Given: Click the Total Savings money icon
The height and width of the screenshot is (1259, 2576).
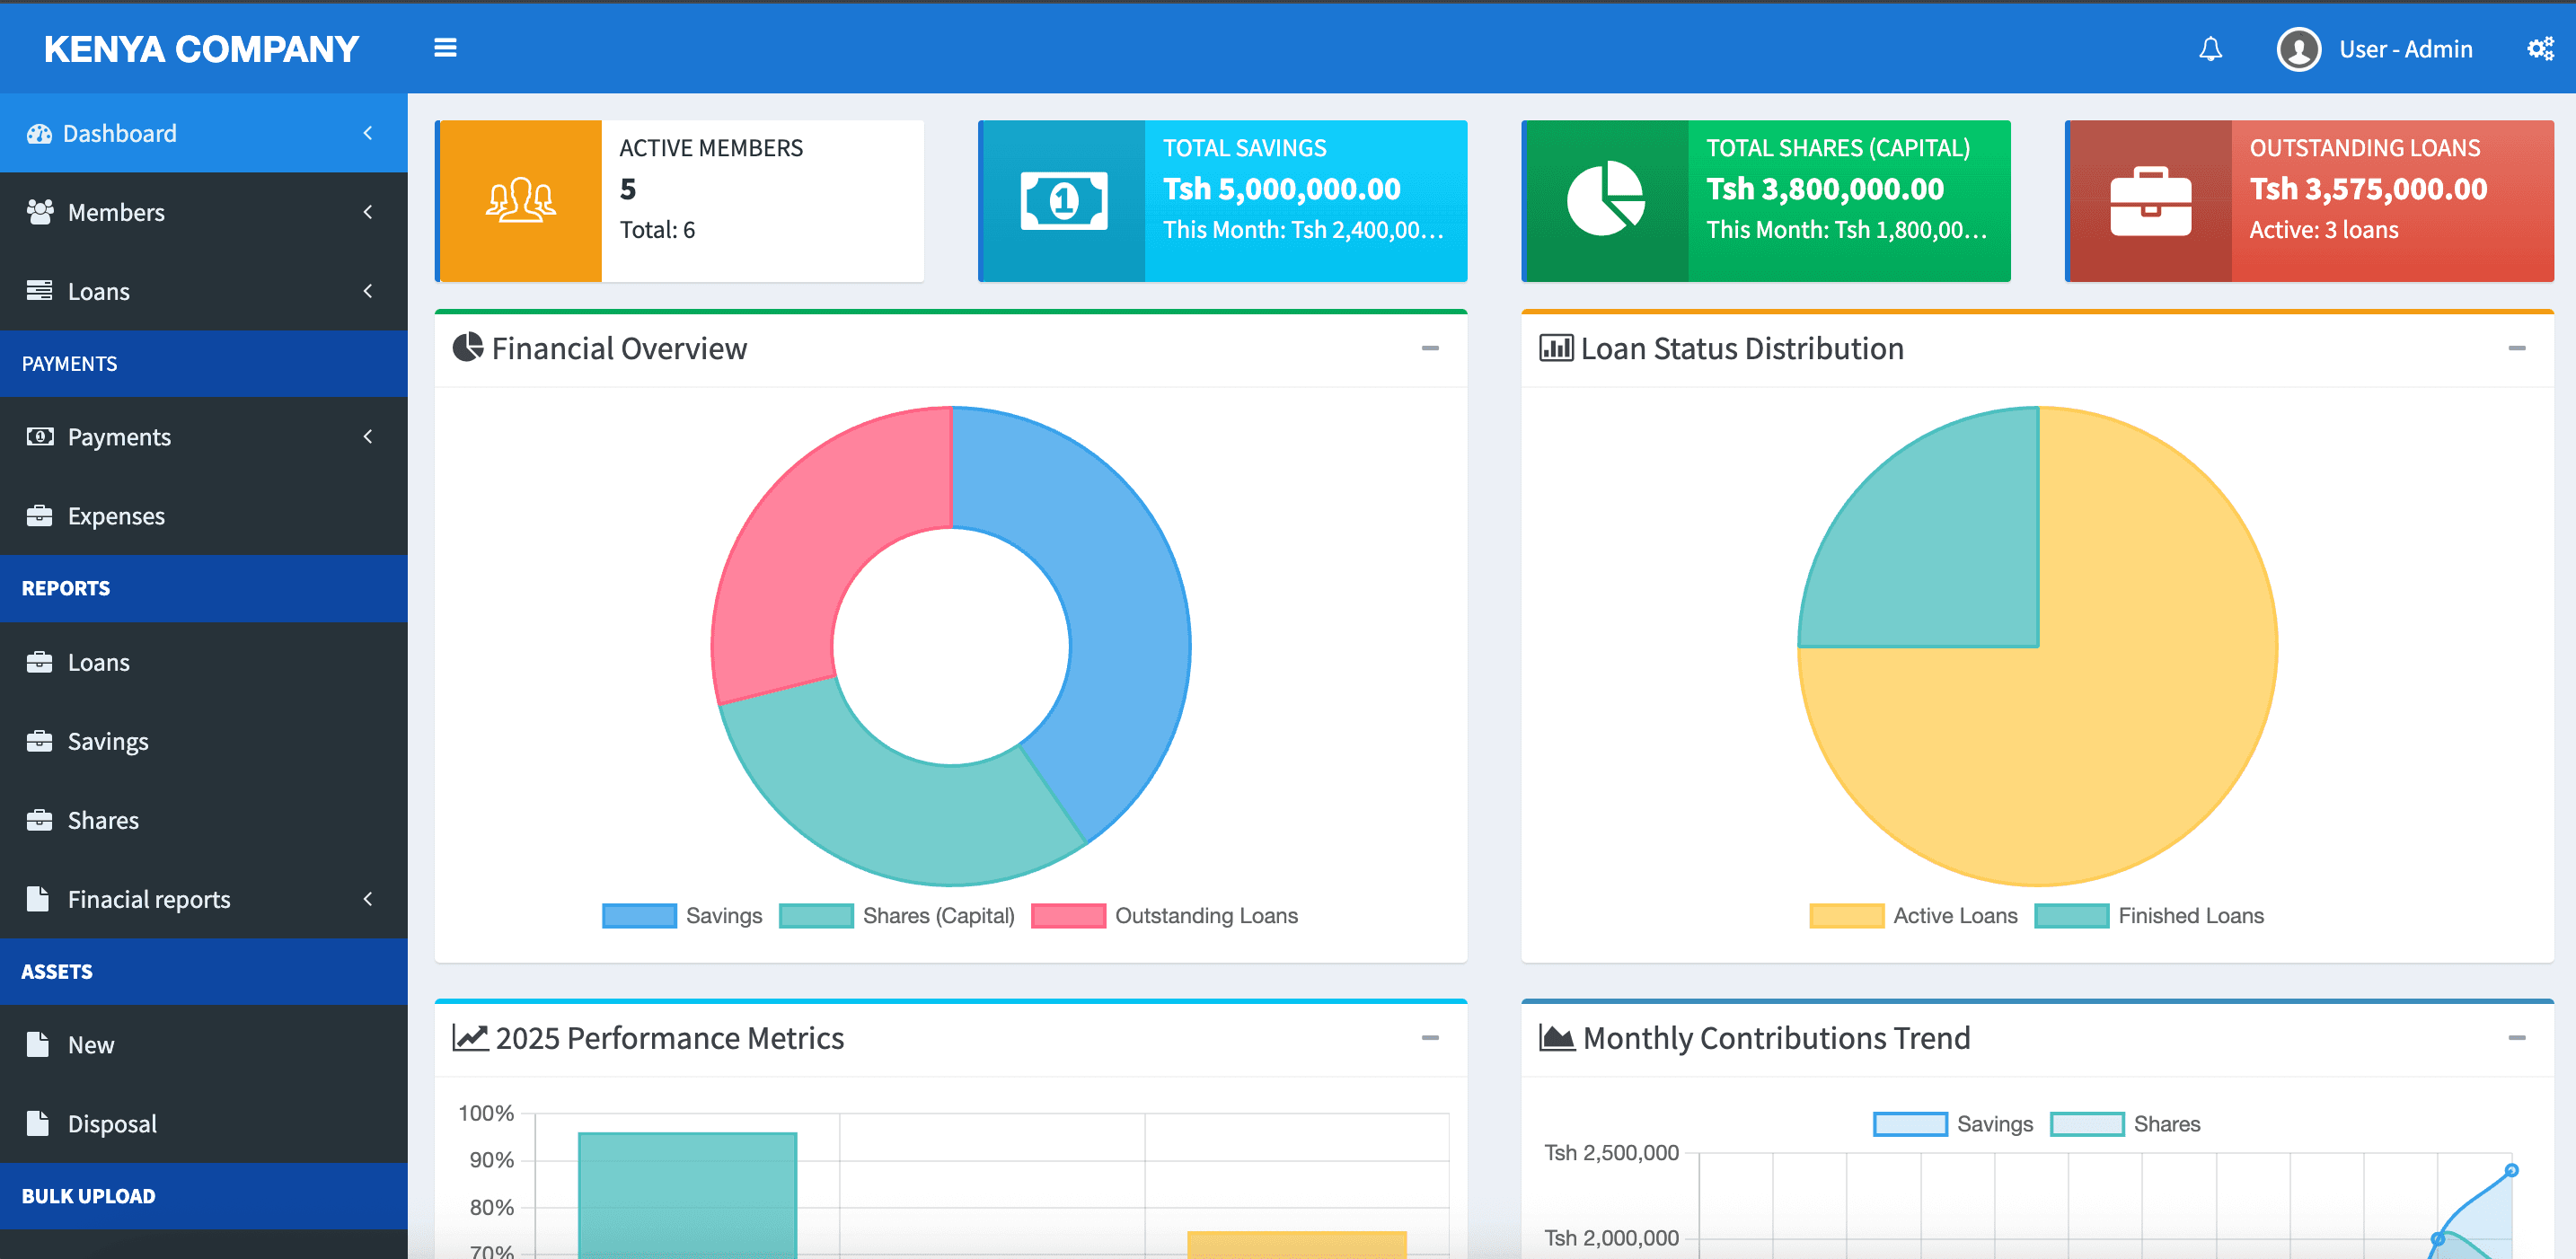Looking at the screenshot, I should (x=1063, y=201).
